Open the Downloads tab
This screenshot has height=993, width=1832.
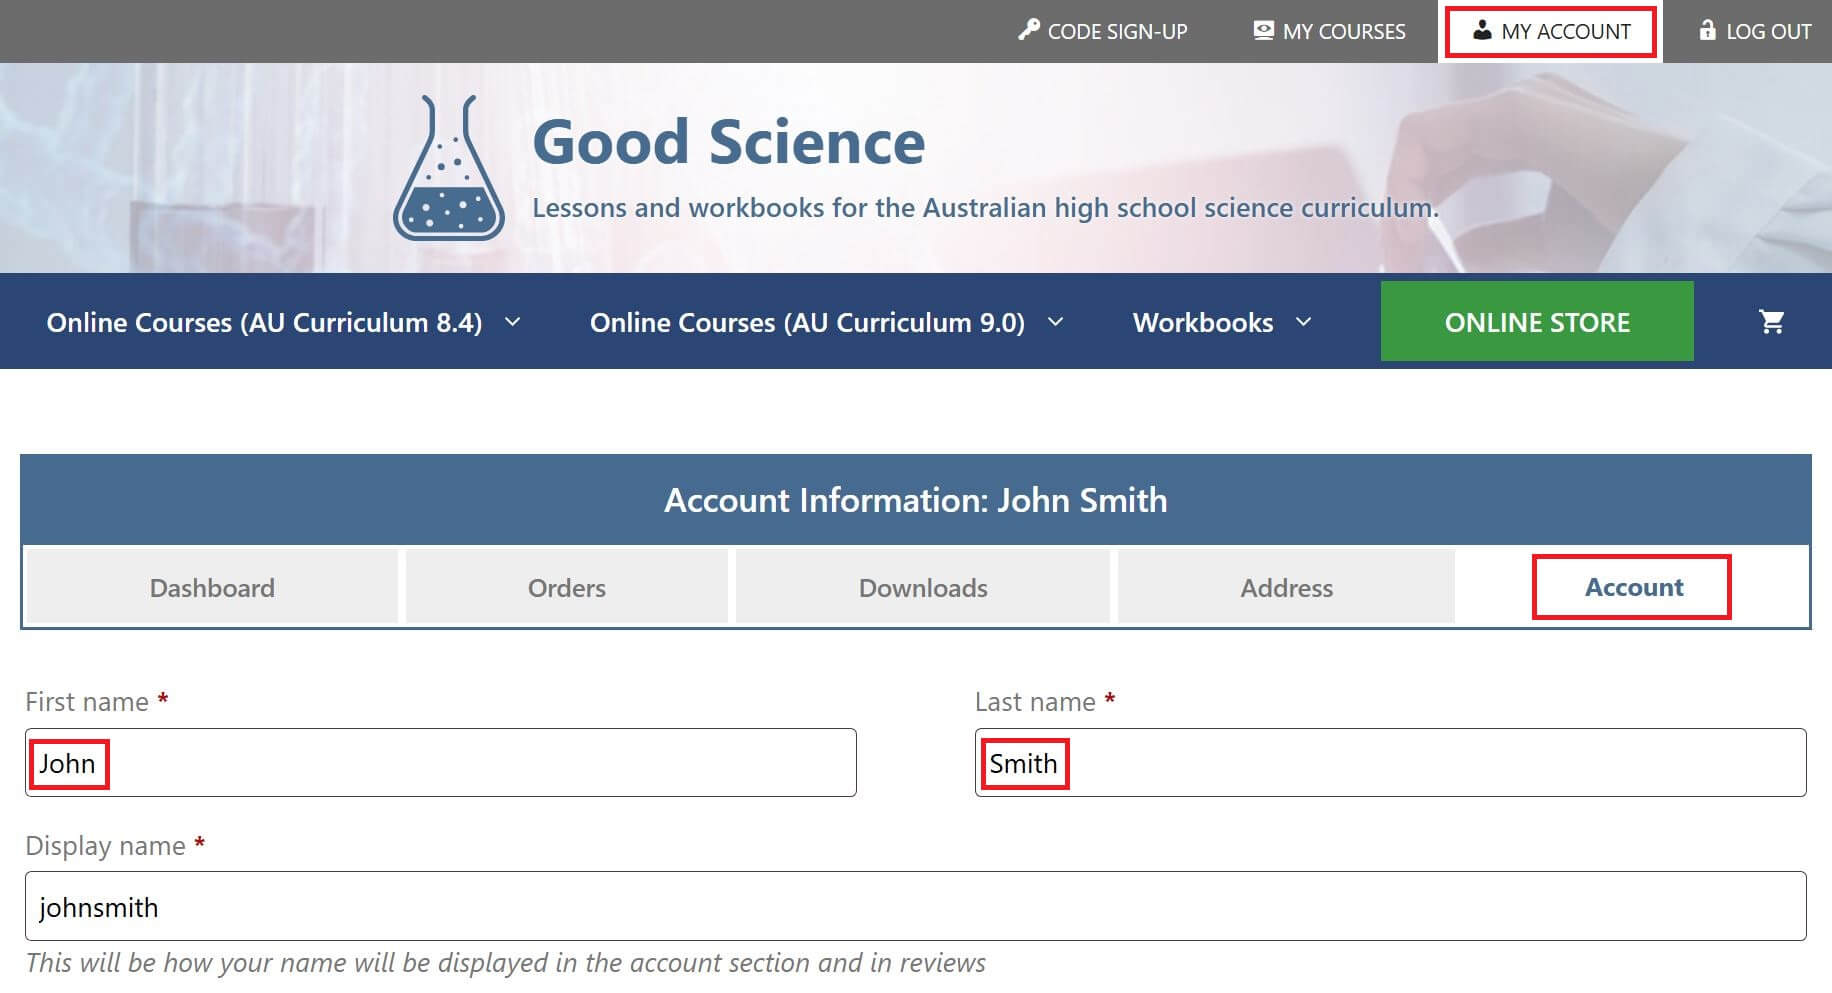point(921,588)
